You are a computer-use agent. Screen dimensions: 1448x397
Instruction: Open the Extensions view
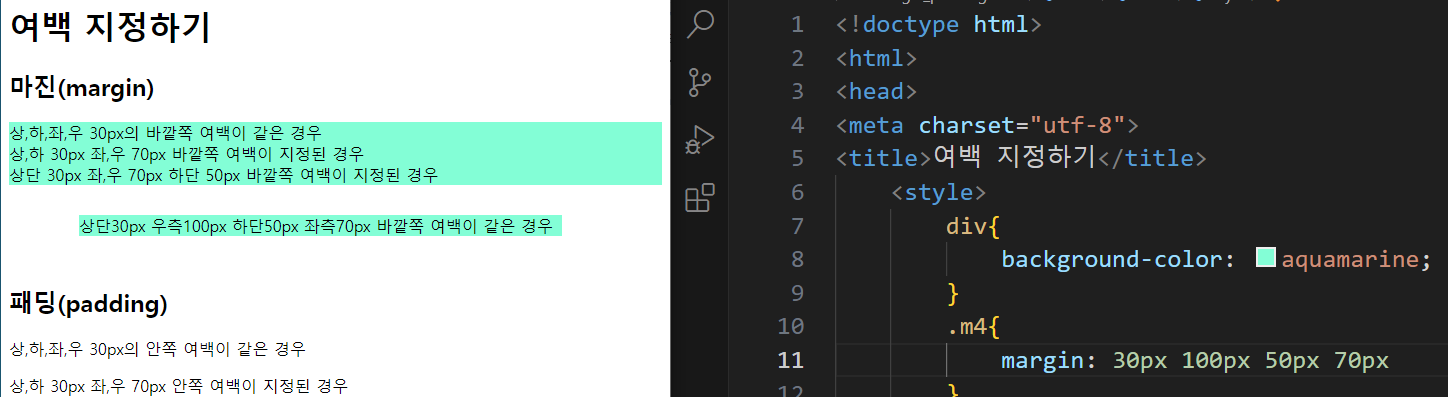click(700, 198)
